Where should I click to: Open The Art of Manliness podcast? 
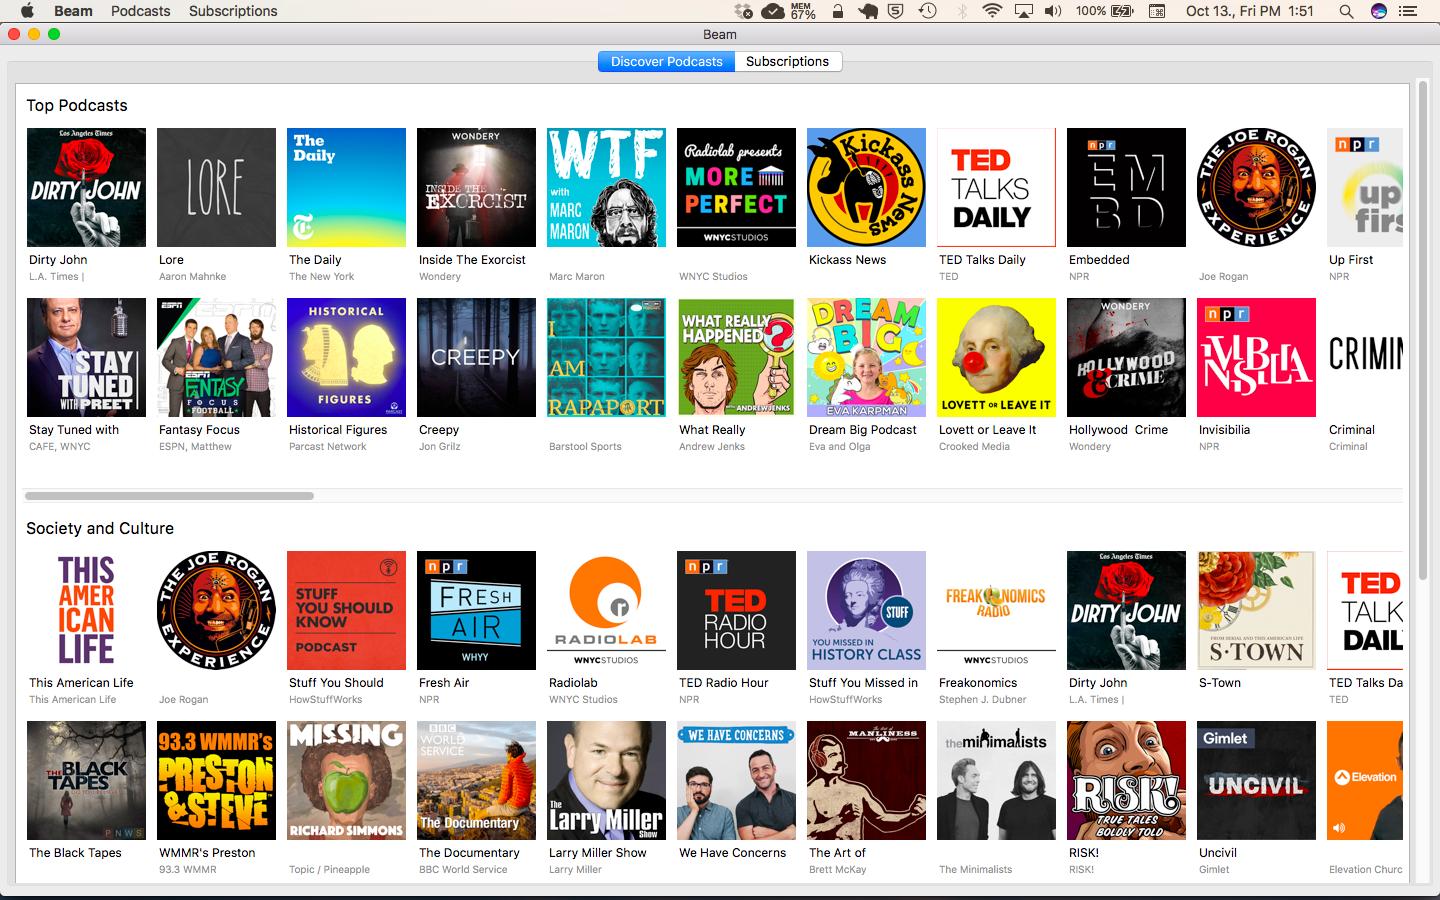pos(866,780)
